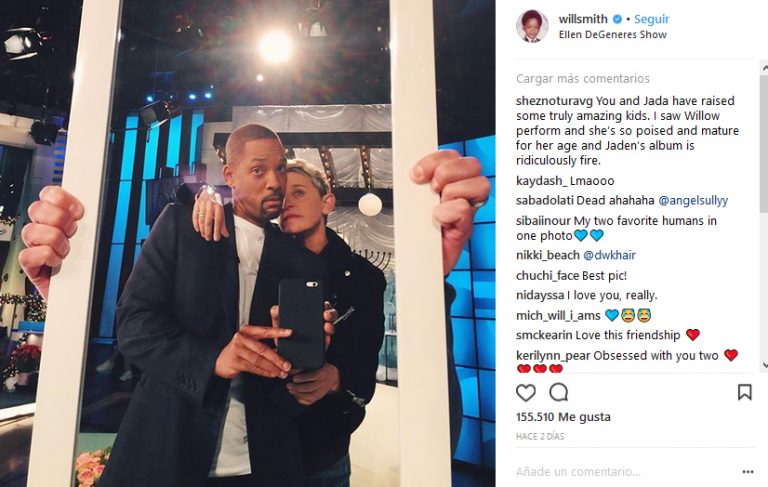
Task: Click the verified badge next to willsmith
Action: tap(618, 19)
